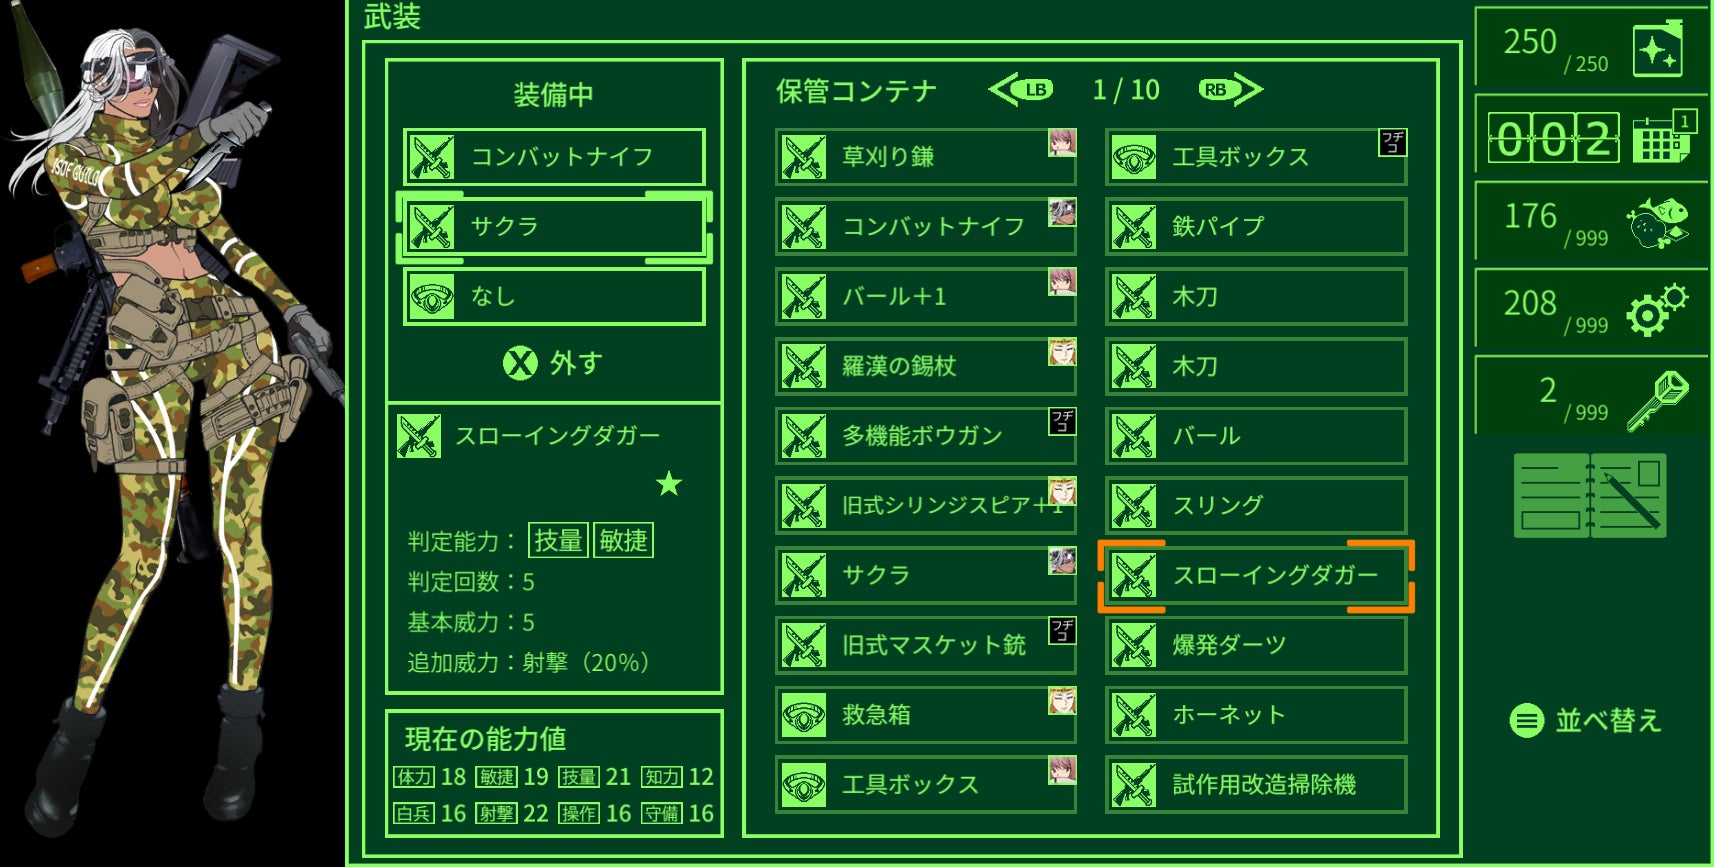The image size is (1714, 867).
Task: Click the sparkle card points icon
Action: point(1657,50)
